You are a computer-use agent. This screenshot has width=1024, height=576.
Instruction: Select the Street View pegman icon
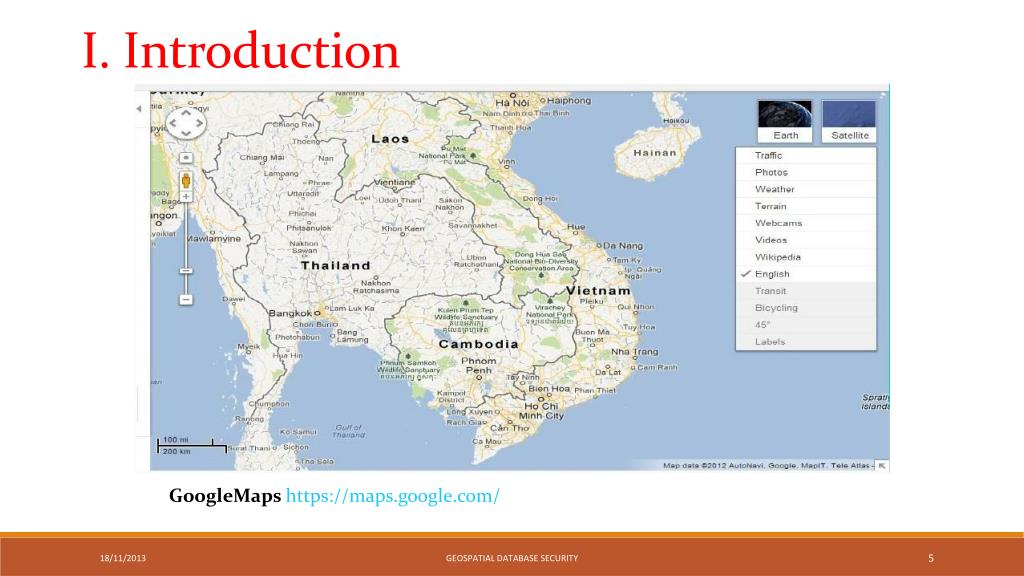point(186,180)
